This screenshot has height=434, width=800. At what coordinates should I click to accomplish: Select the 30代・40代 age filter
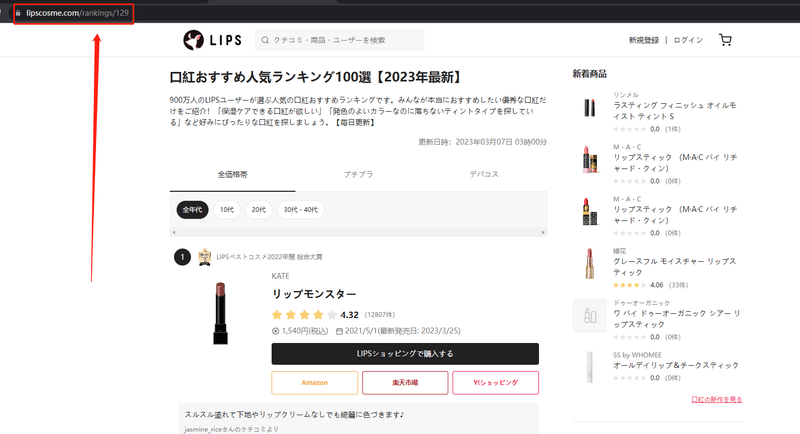tap(301, 210)
